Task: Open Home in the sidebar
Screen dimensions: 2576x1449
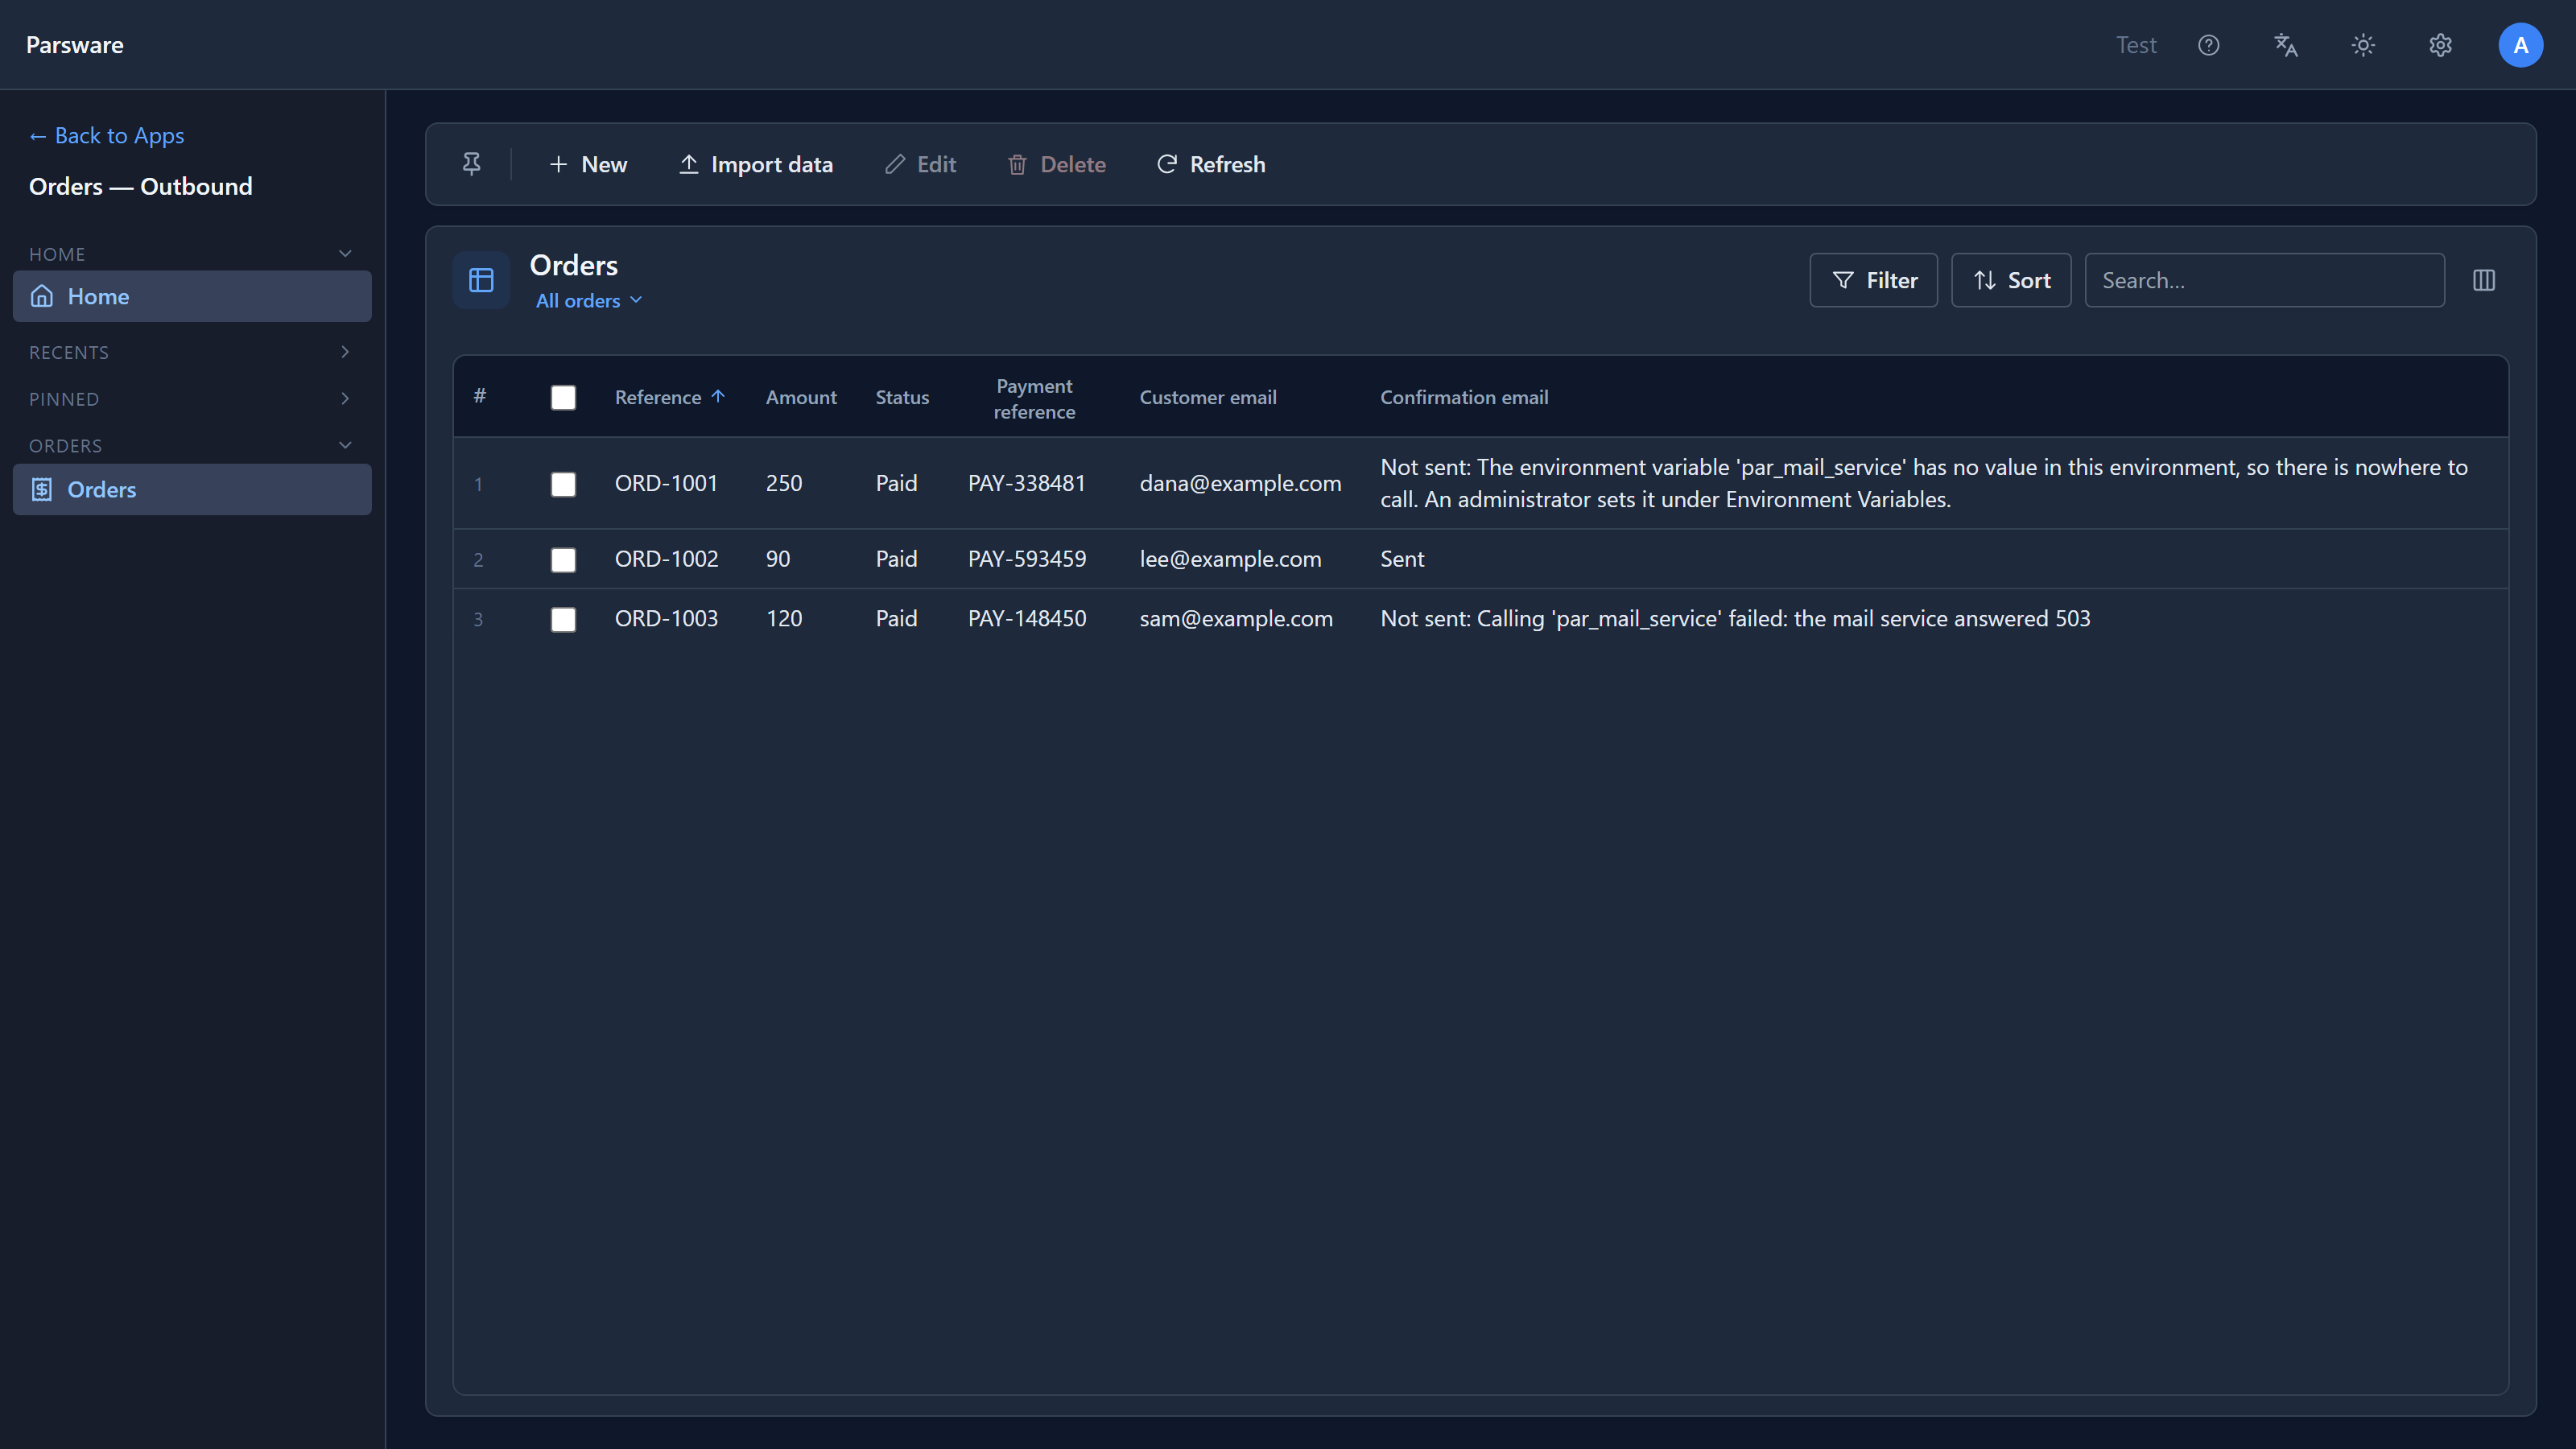Action: (192, 296)
